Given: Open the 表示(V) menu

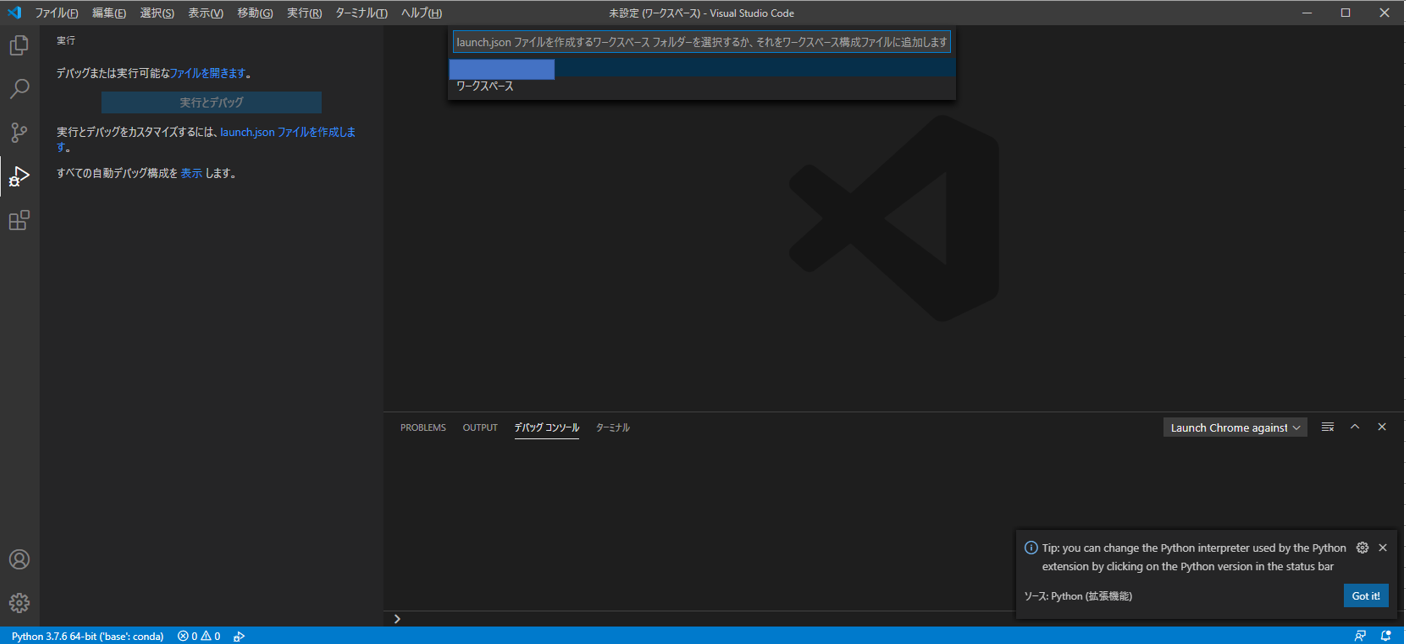Looking at the screenshot, I should point(206,13).
